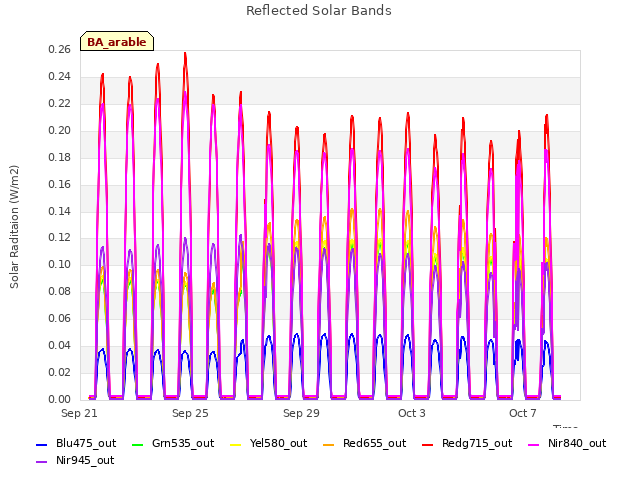
Task: Click the Oct 7 x-axis tick label
Action: [523, 413]
